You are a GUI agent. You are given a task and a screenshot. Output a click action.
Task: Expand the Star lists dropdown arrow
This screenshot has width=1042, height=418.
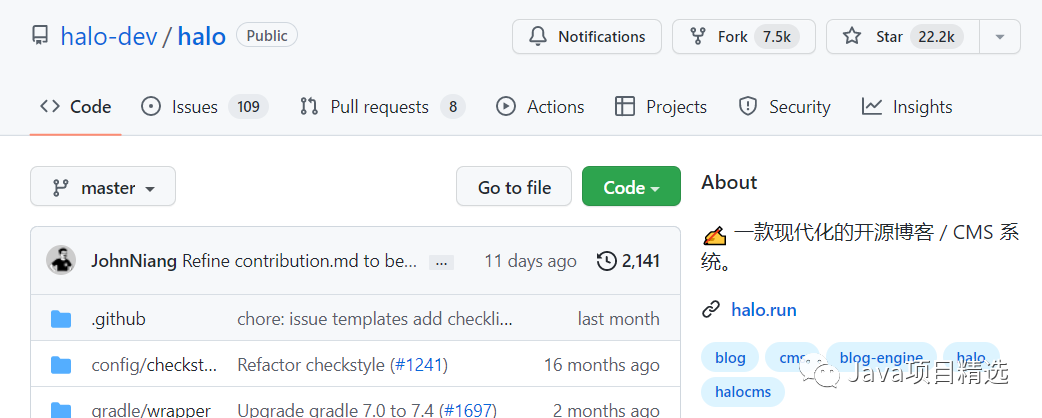tap(1000, 37)
